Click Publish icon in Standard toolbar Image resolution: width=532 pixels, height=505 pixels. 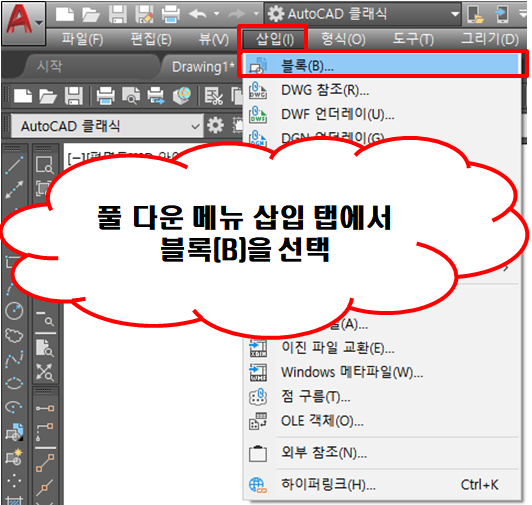tap(156, 96)
